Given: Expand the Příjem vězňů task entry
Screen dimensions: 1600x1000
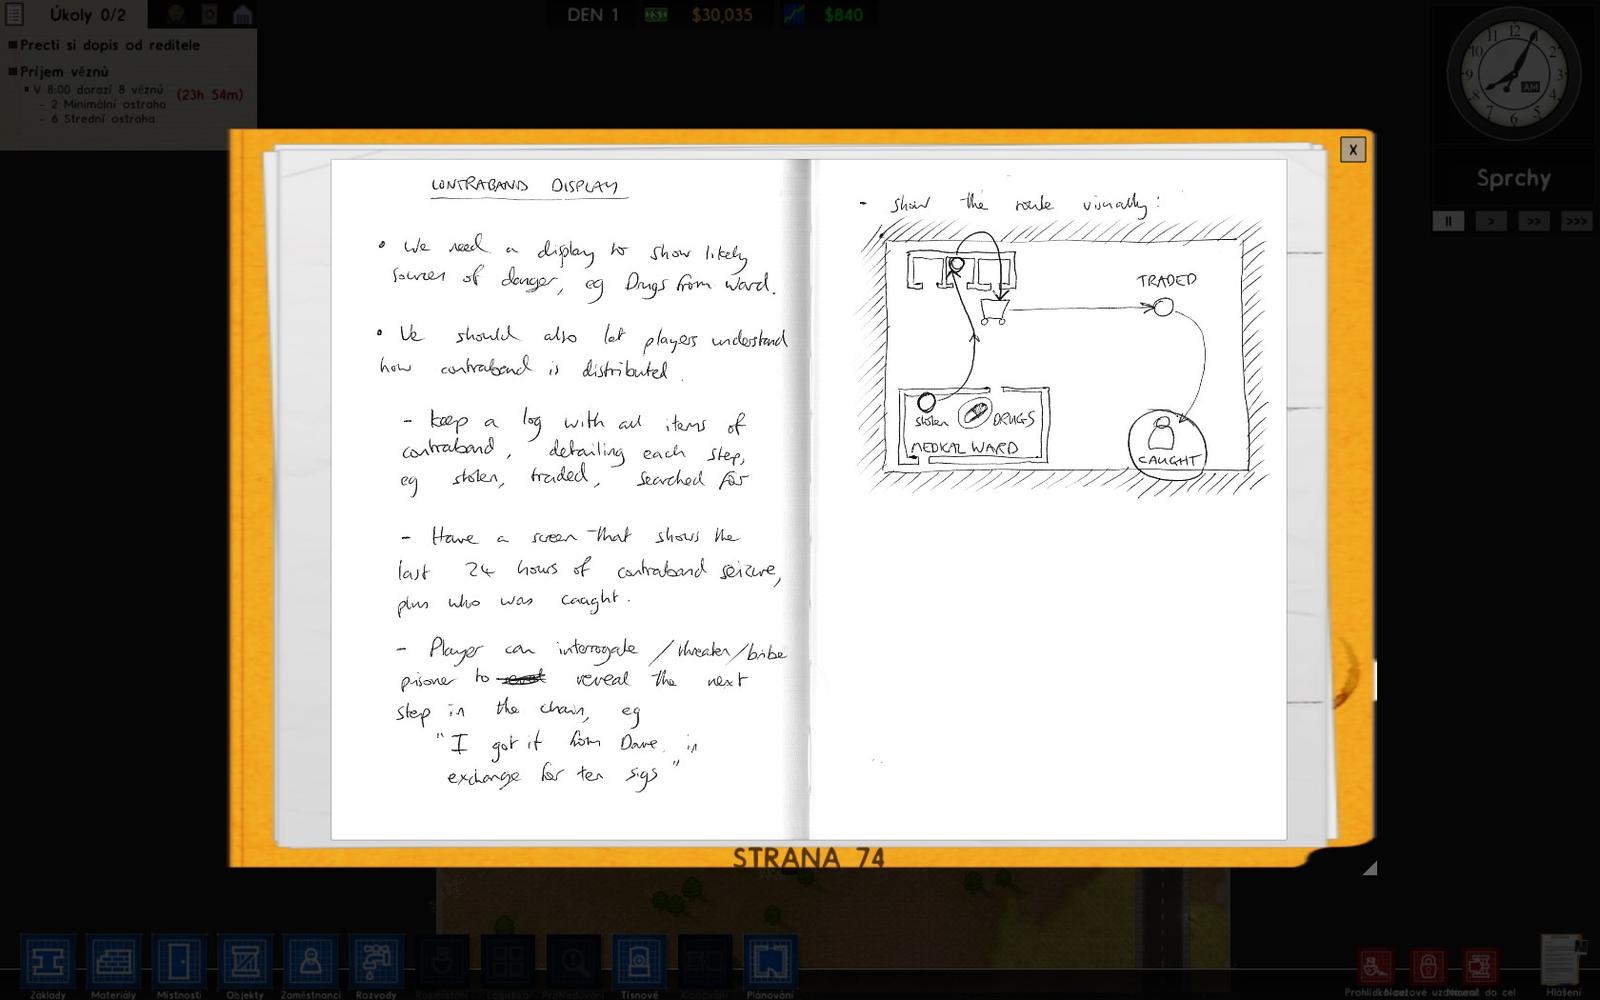Looking at the screenshot, I should coord(64,72).
